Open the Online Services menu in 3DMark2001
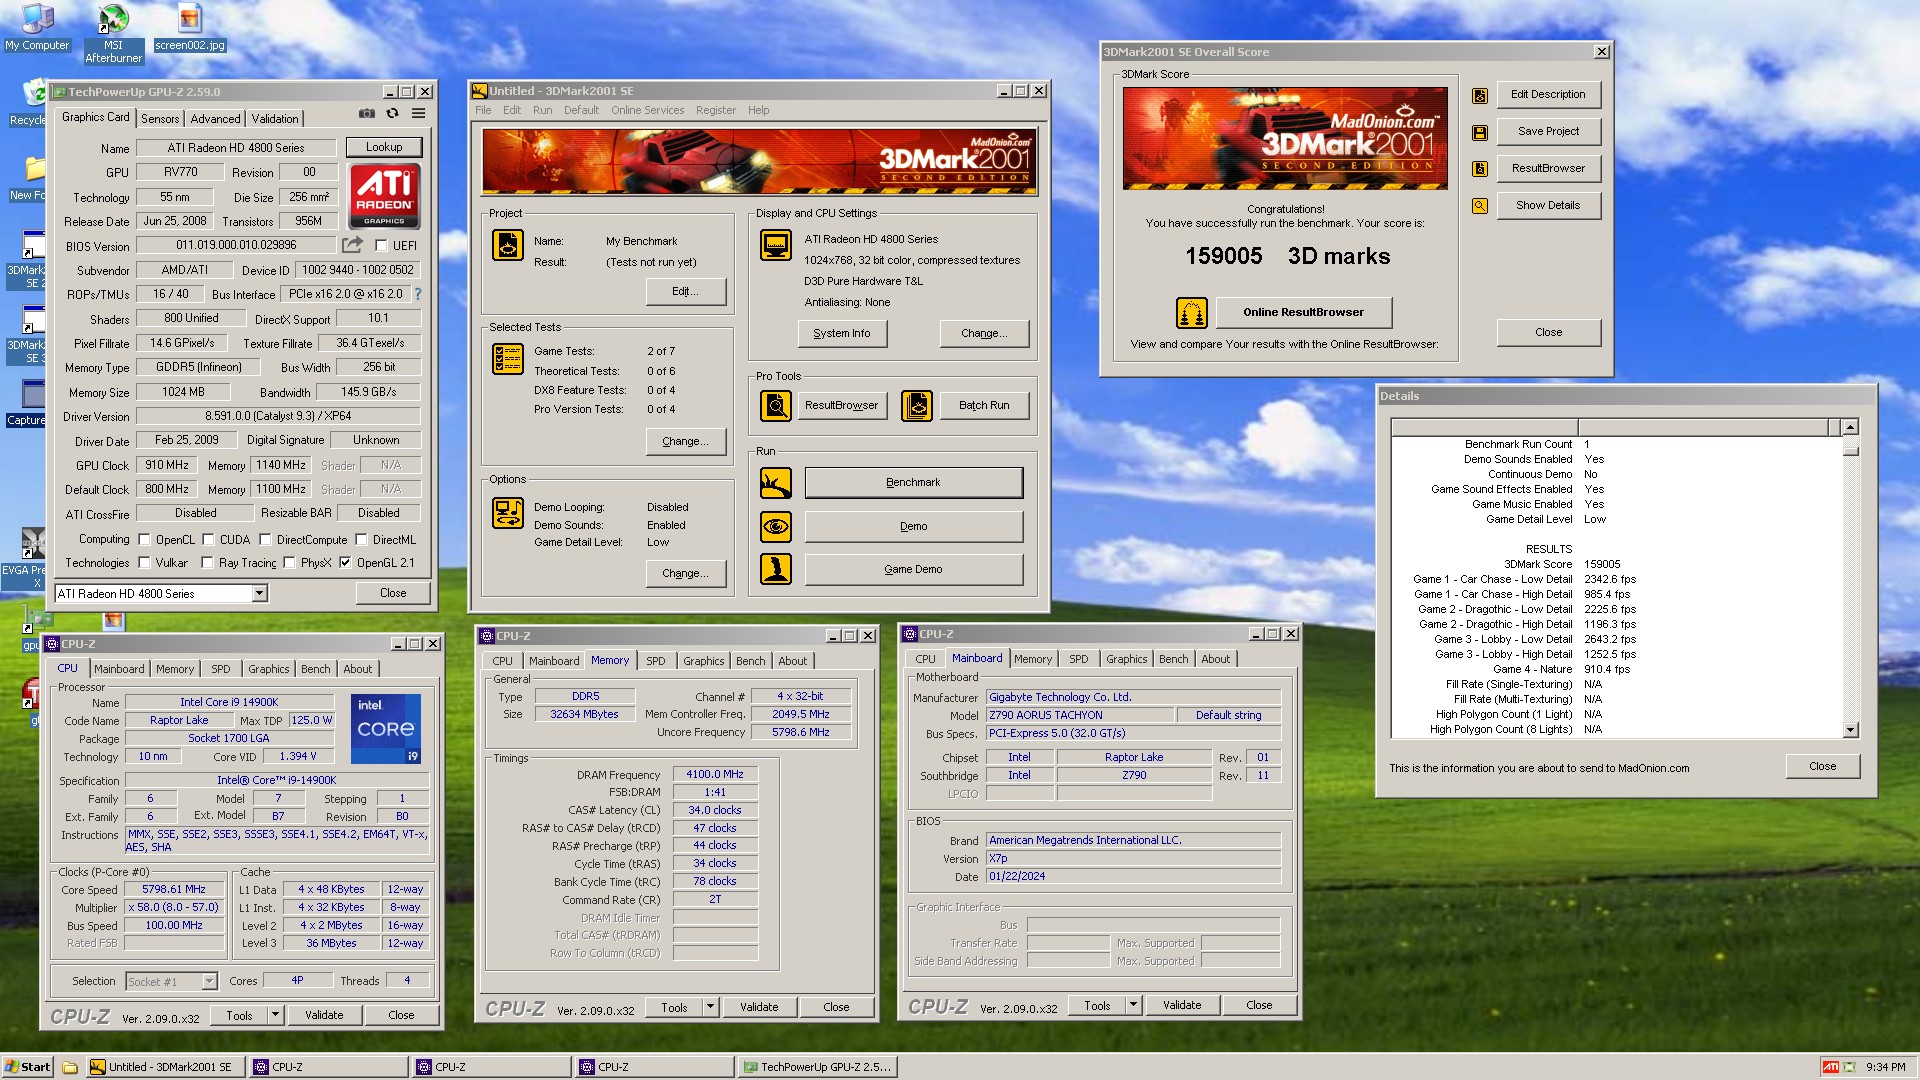This screenshot has width=1920, height=1080. [648, 111]
